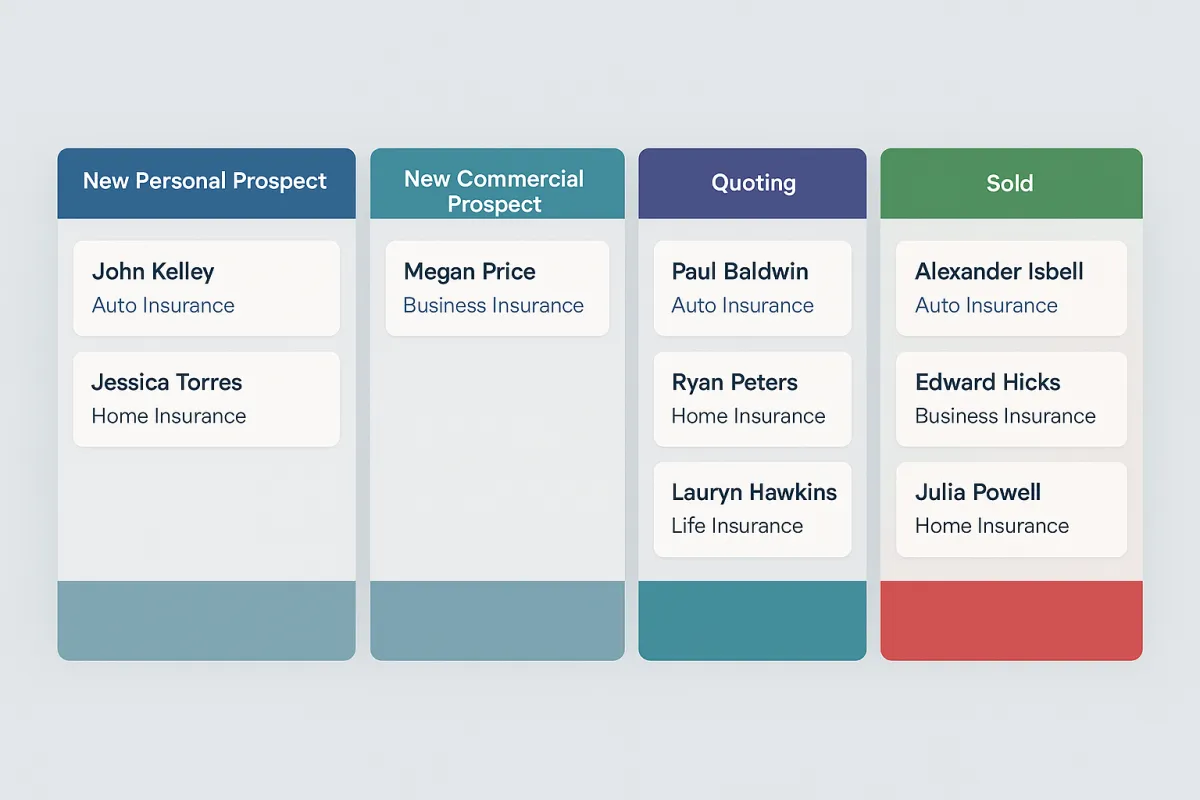
Task: Open the Jessica Torres card
Action: pyautogui.click(x=206, y=399)
